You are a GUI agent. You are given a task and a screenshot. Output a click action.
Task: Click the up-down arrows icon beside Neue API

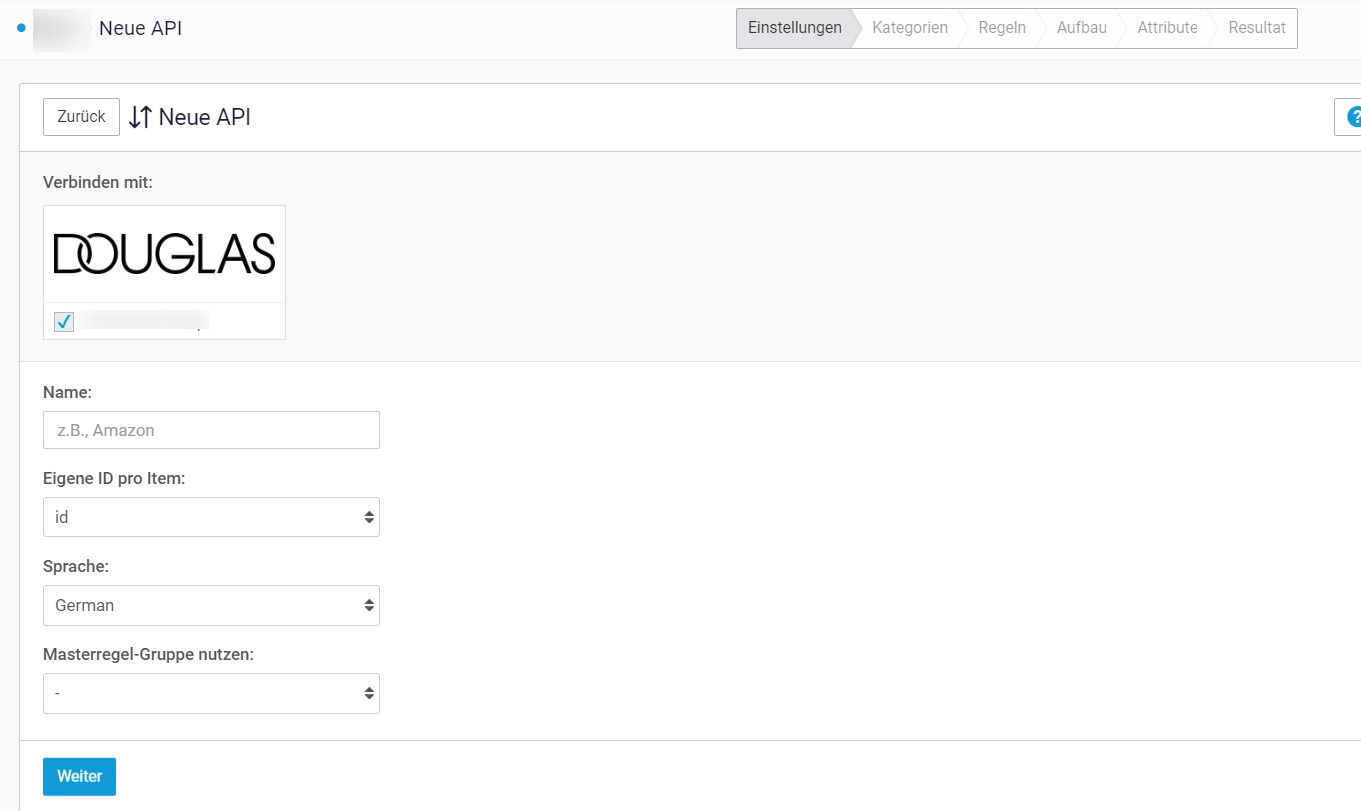click(140, 117)
